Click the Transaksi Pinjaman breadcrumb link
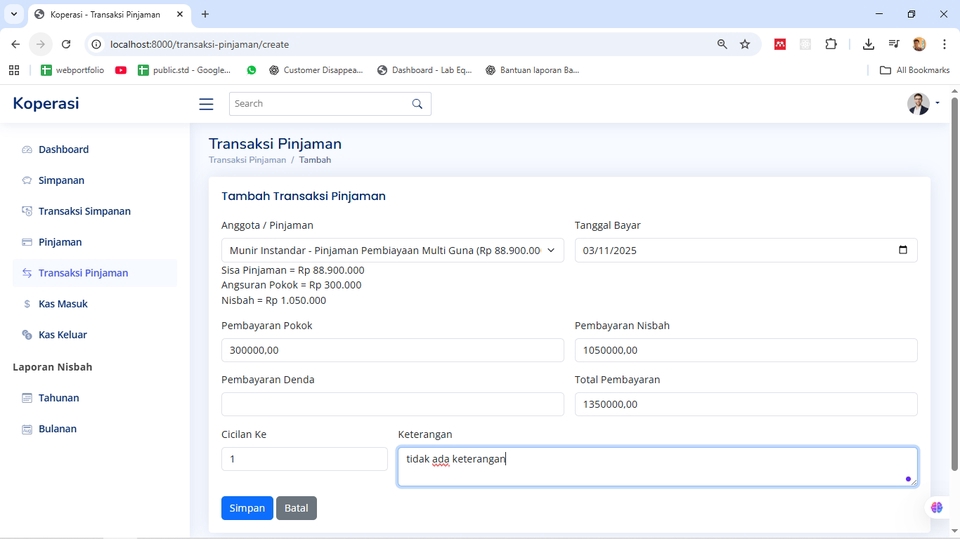 coord(247,160)
